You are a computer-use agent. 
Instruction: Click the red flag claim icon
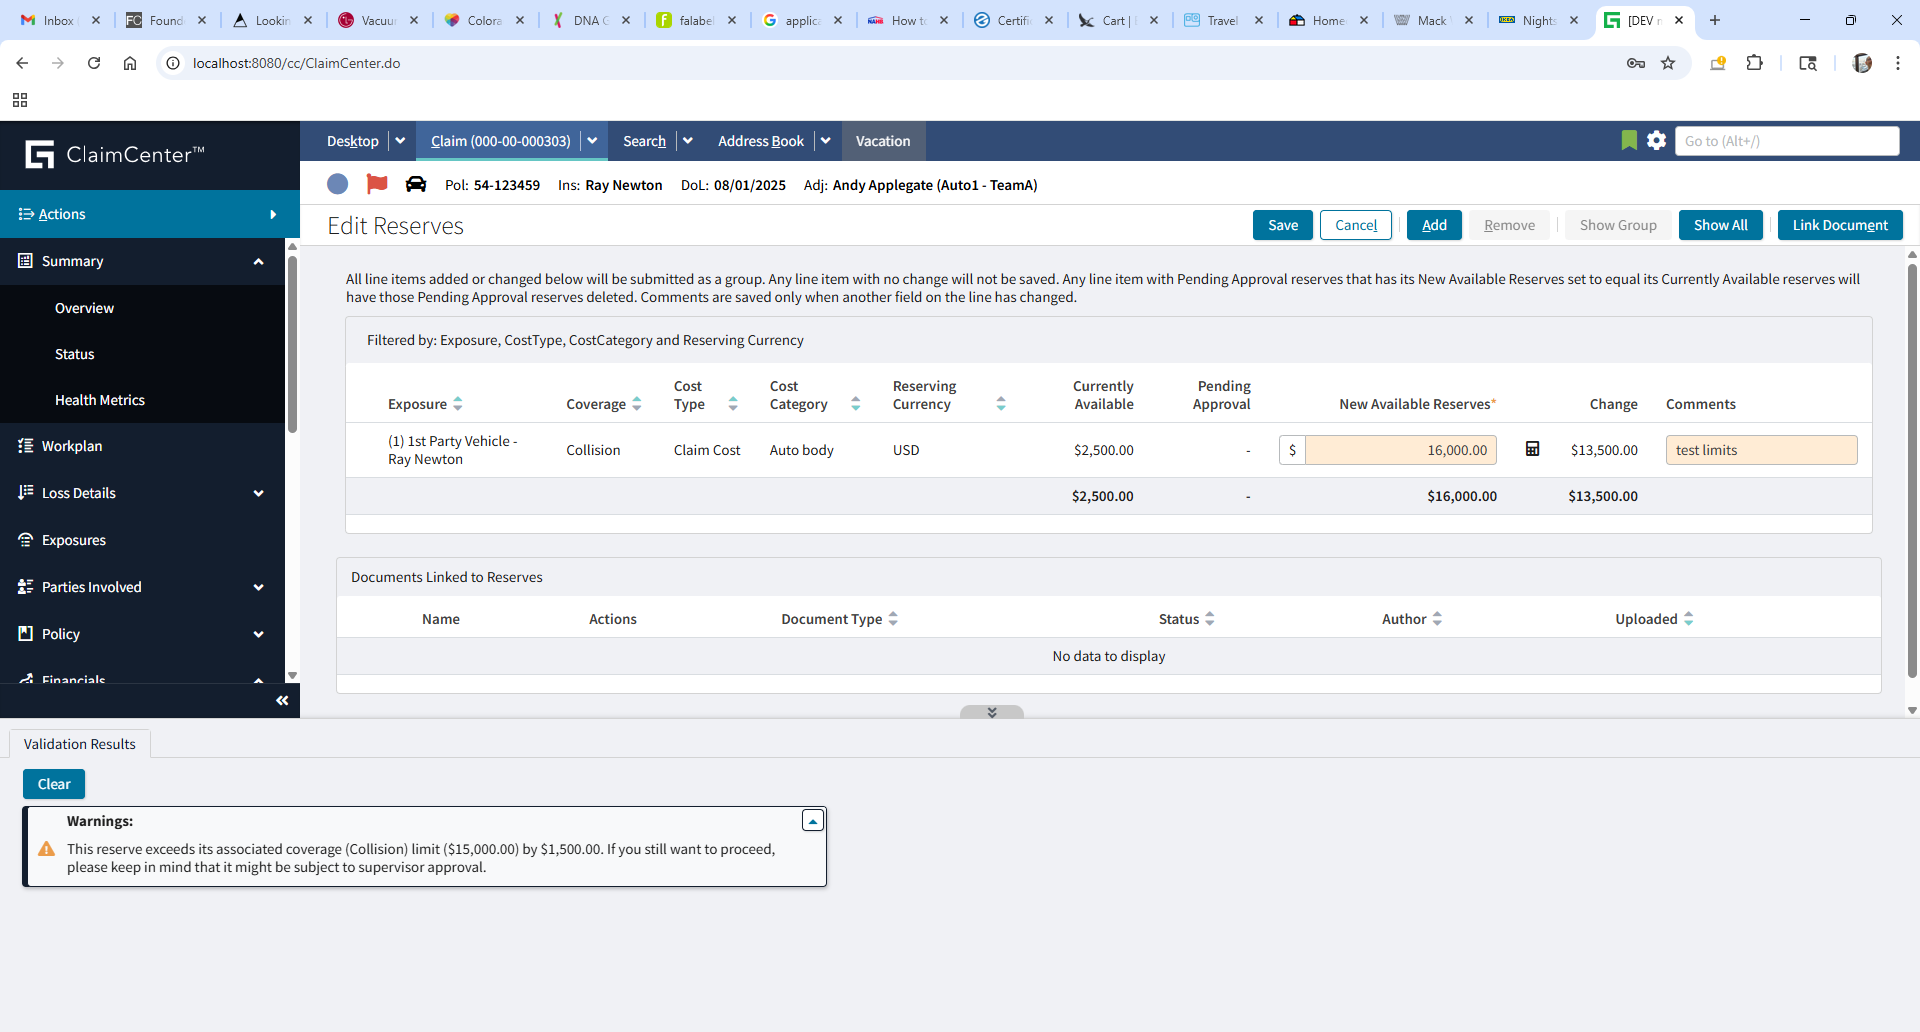coord(377,184)
